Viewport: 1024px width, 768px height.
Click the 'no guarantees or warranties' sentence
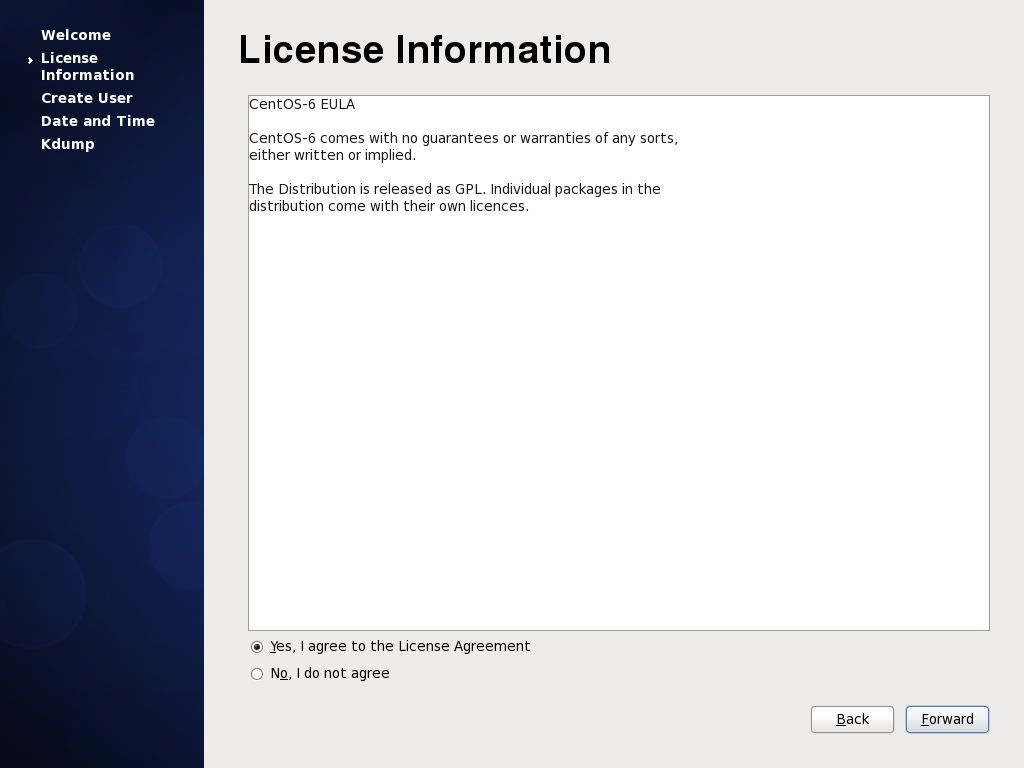click(463, 139)
